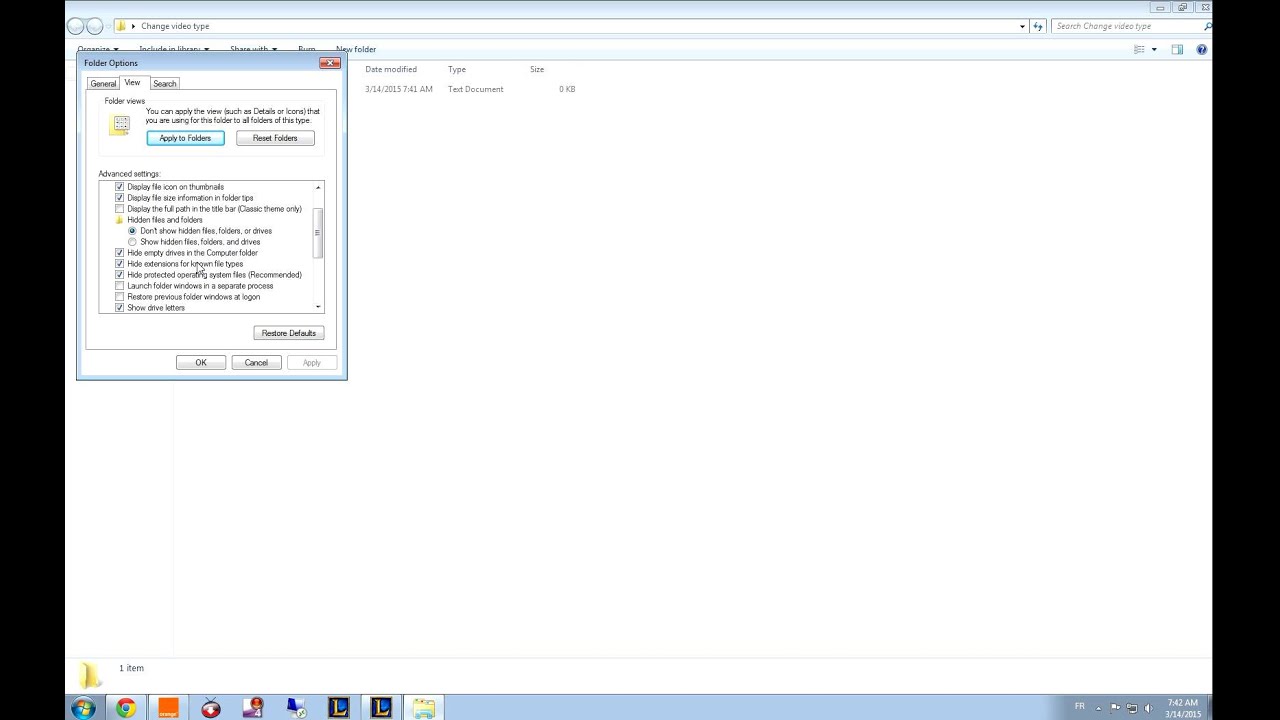Click the Apply to Folders button
The image size is (1280, 720).
point(185,137)
